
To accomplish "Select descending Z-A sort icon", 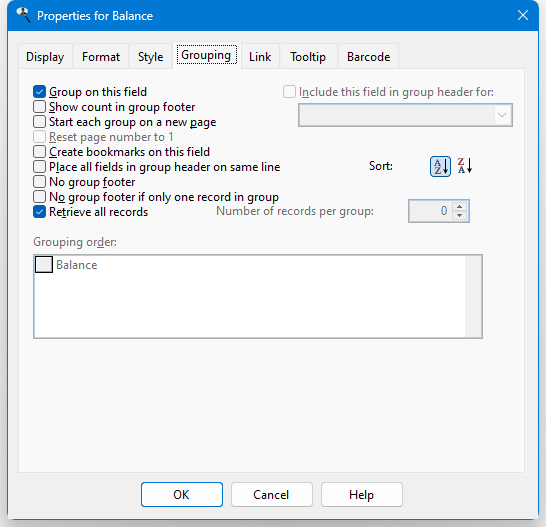I will pyautogui.click(x=465, y=166).
